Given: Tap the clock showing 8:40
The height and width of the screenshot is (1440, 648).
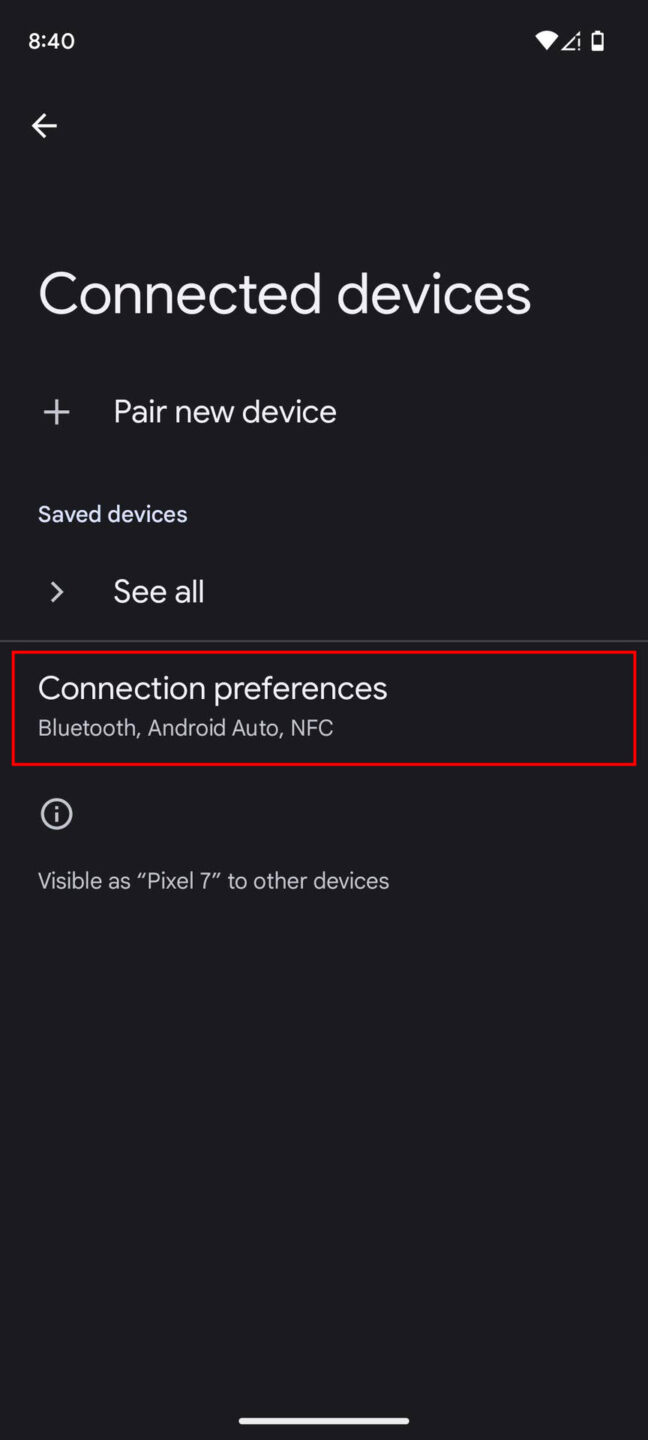Looking at the screenshot, I should 50,40.
